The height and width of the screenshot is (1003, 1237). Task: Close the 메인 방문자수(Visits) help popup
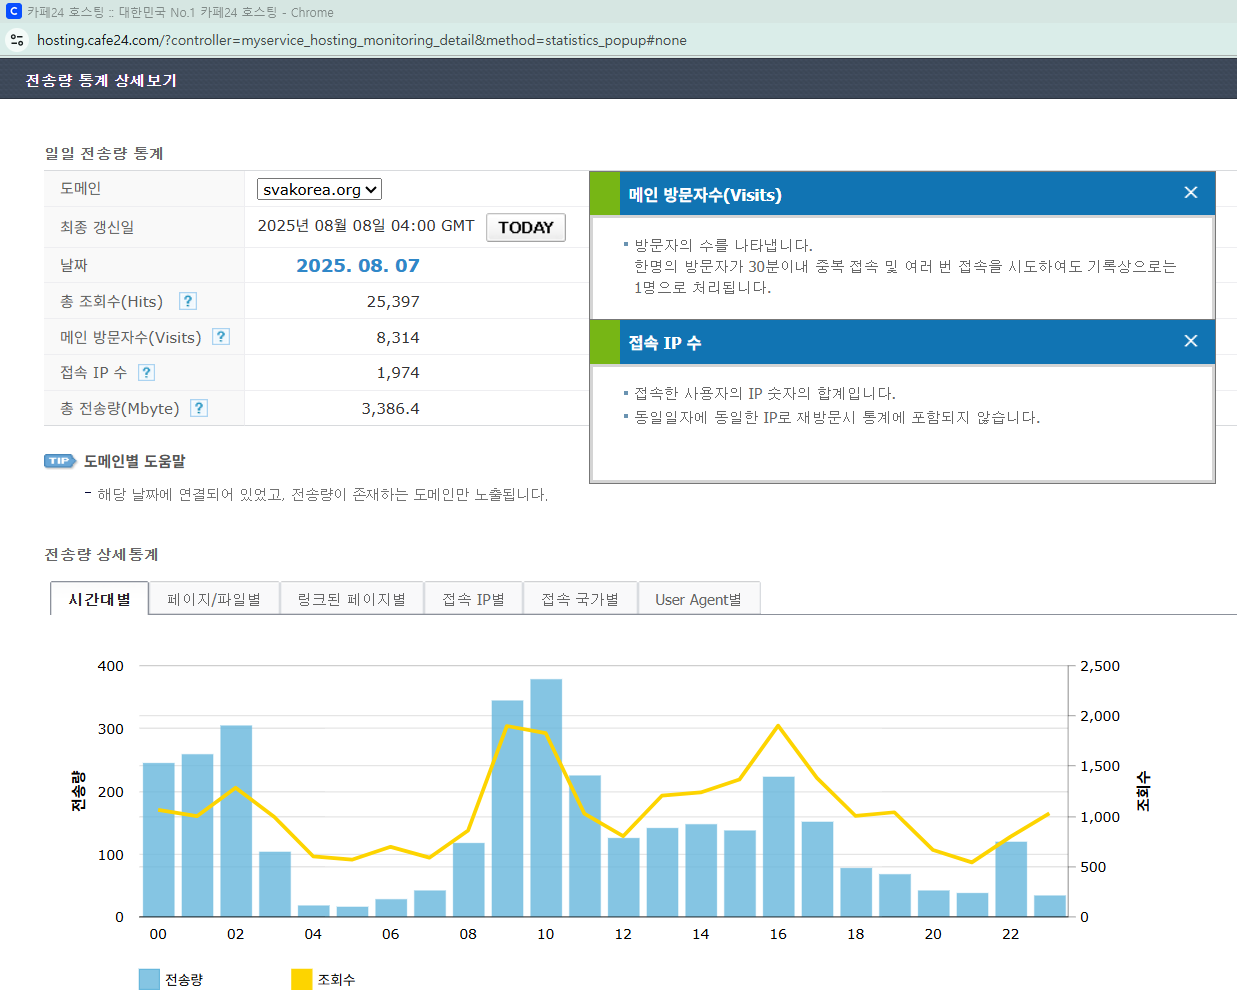pyautogui.click(x=1190, y=193)
